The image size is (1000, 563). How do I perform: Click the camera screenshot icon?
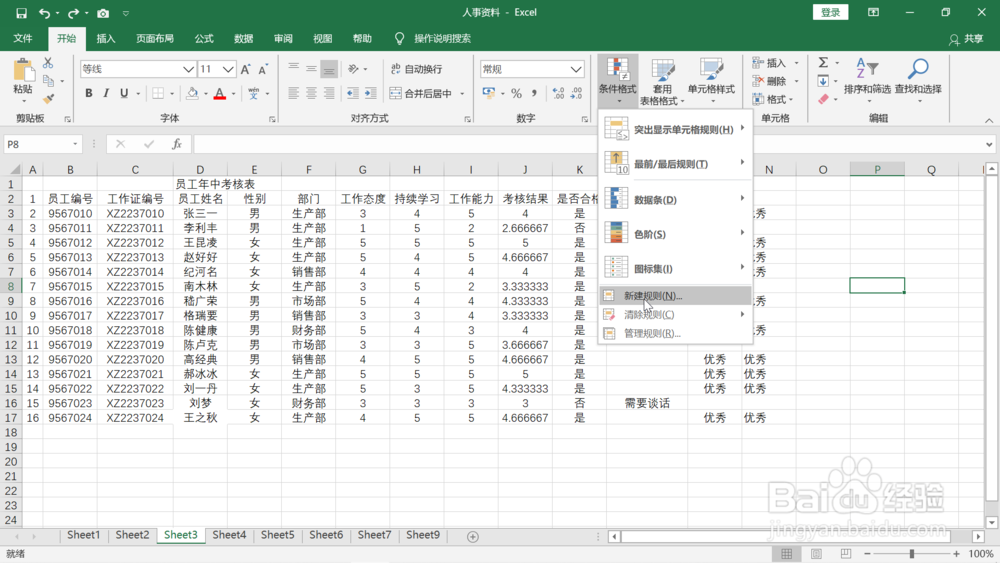(x=103, y=13)
